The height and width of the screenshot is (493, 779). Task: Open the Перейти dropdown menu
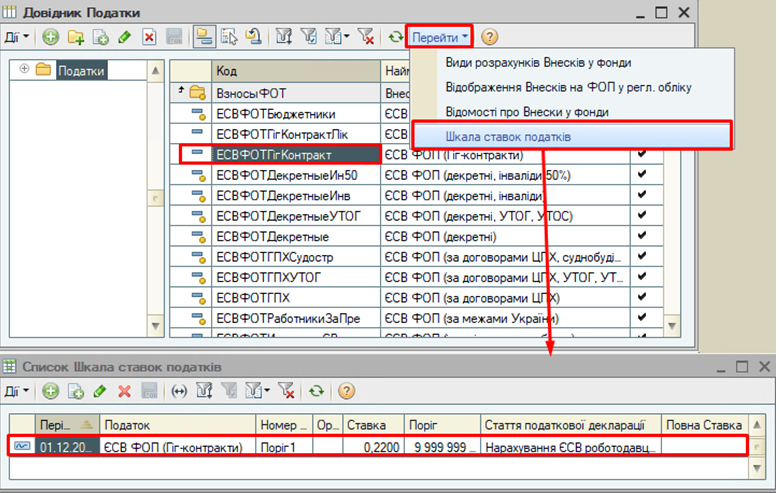(x=441, y=37)
